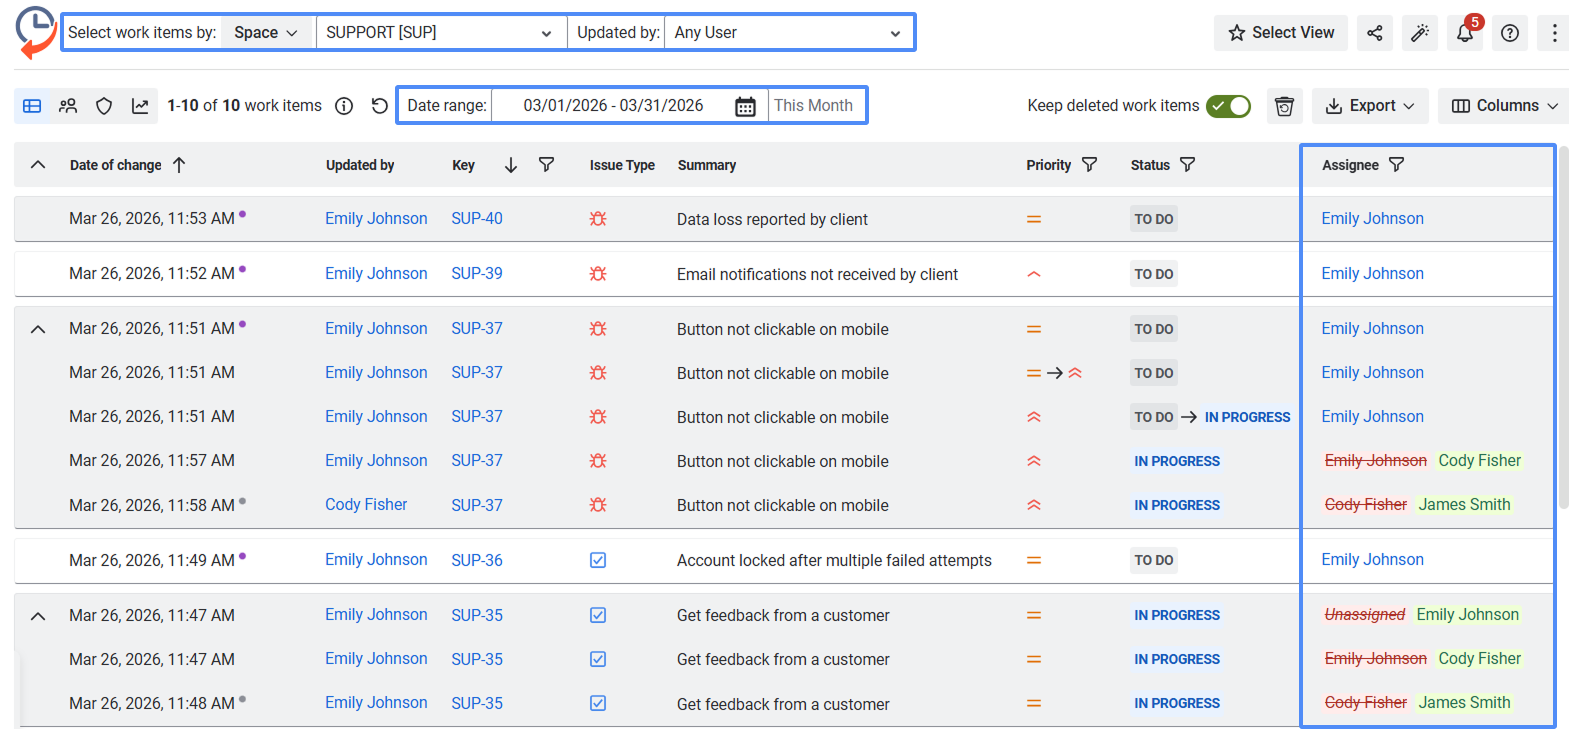The image size is (1569, 729).
Task: Filter the Assignee column
Action: coord(1396,165)
